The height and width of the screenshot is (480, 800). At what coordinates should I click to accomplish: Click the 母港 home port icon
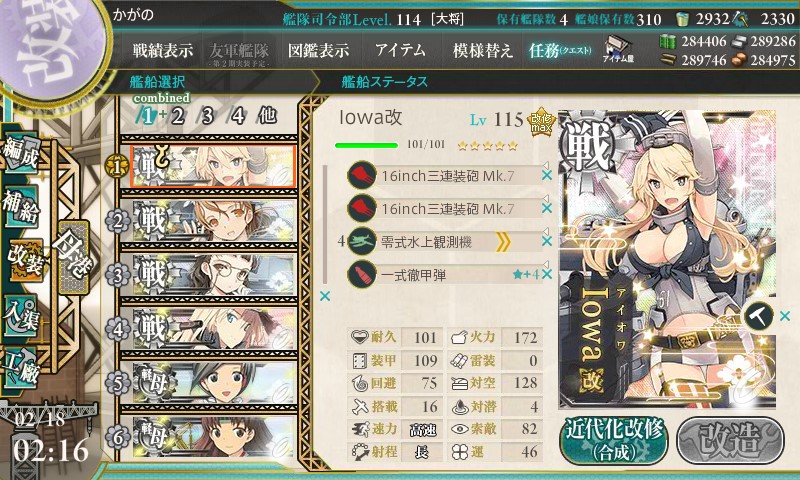(x=73, y=257)
